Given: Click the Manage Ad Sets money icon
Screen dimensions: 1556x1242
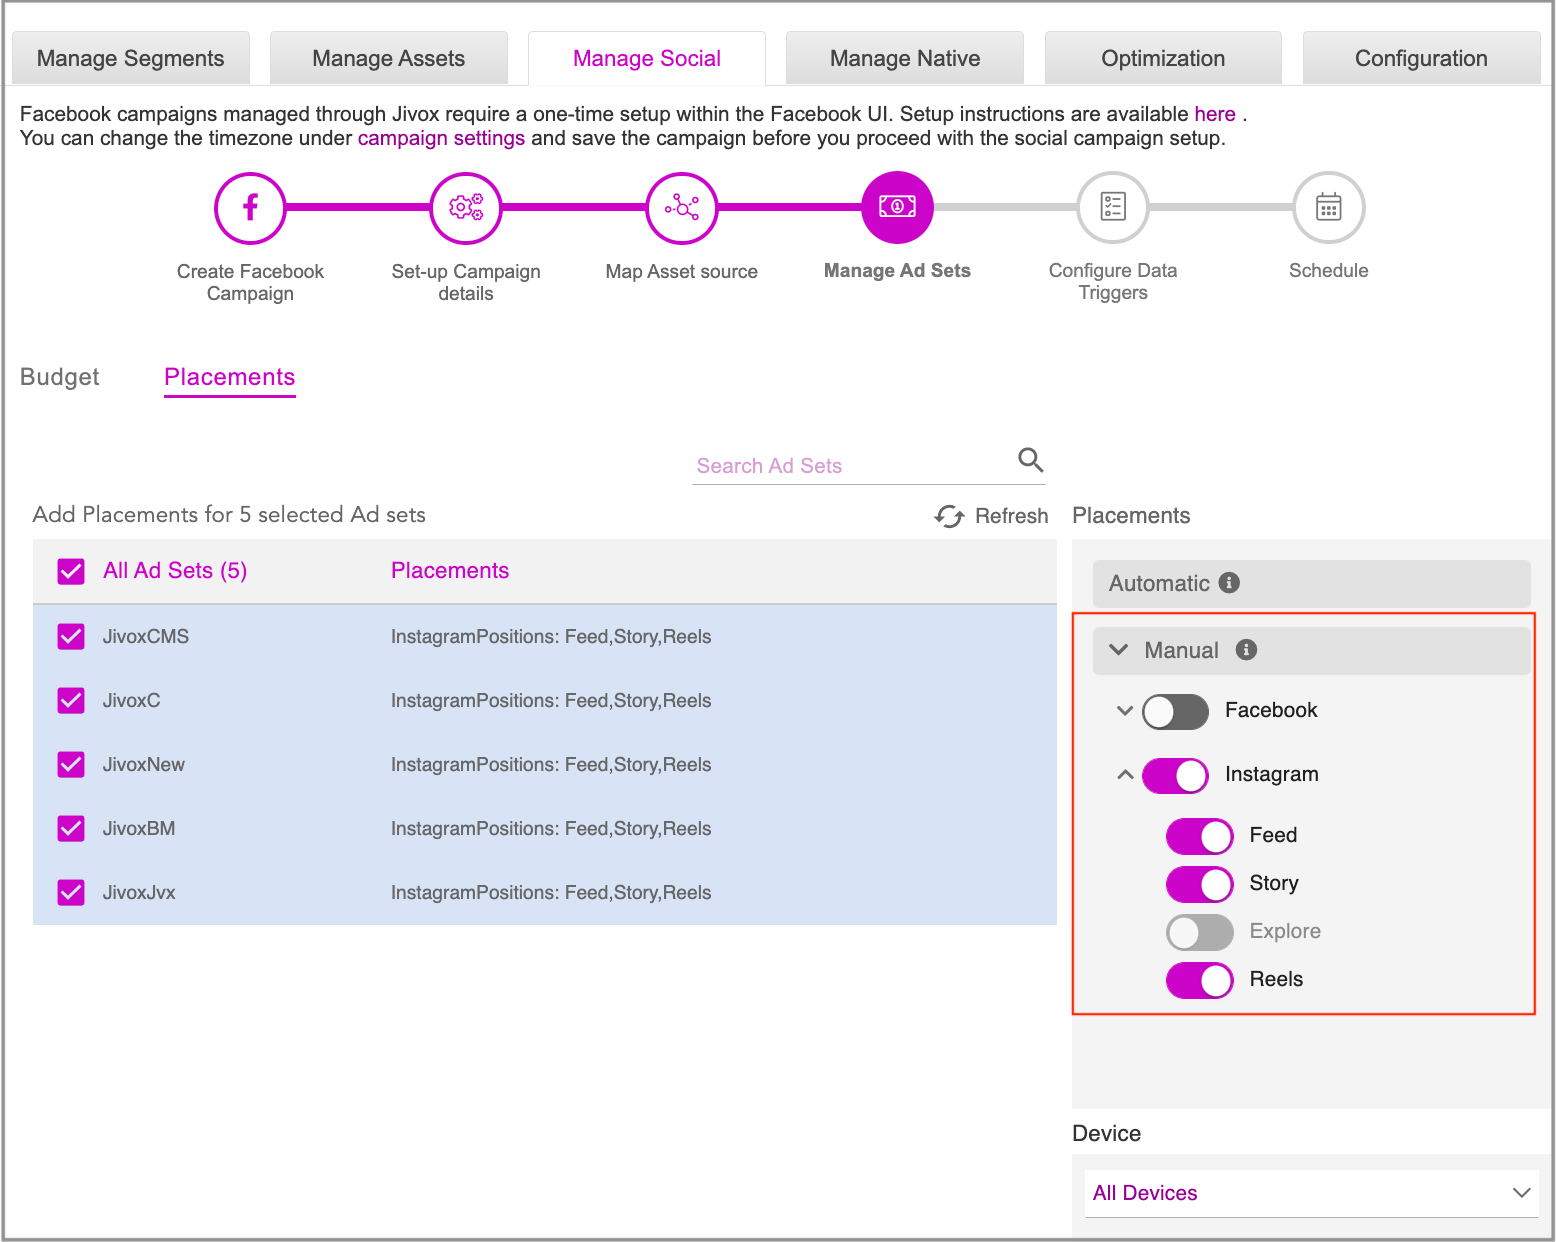Looking at the screenshot, I should [x=898, y=207].
